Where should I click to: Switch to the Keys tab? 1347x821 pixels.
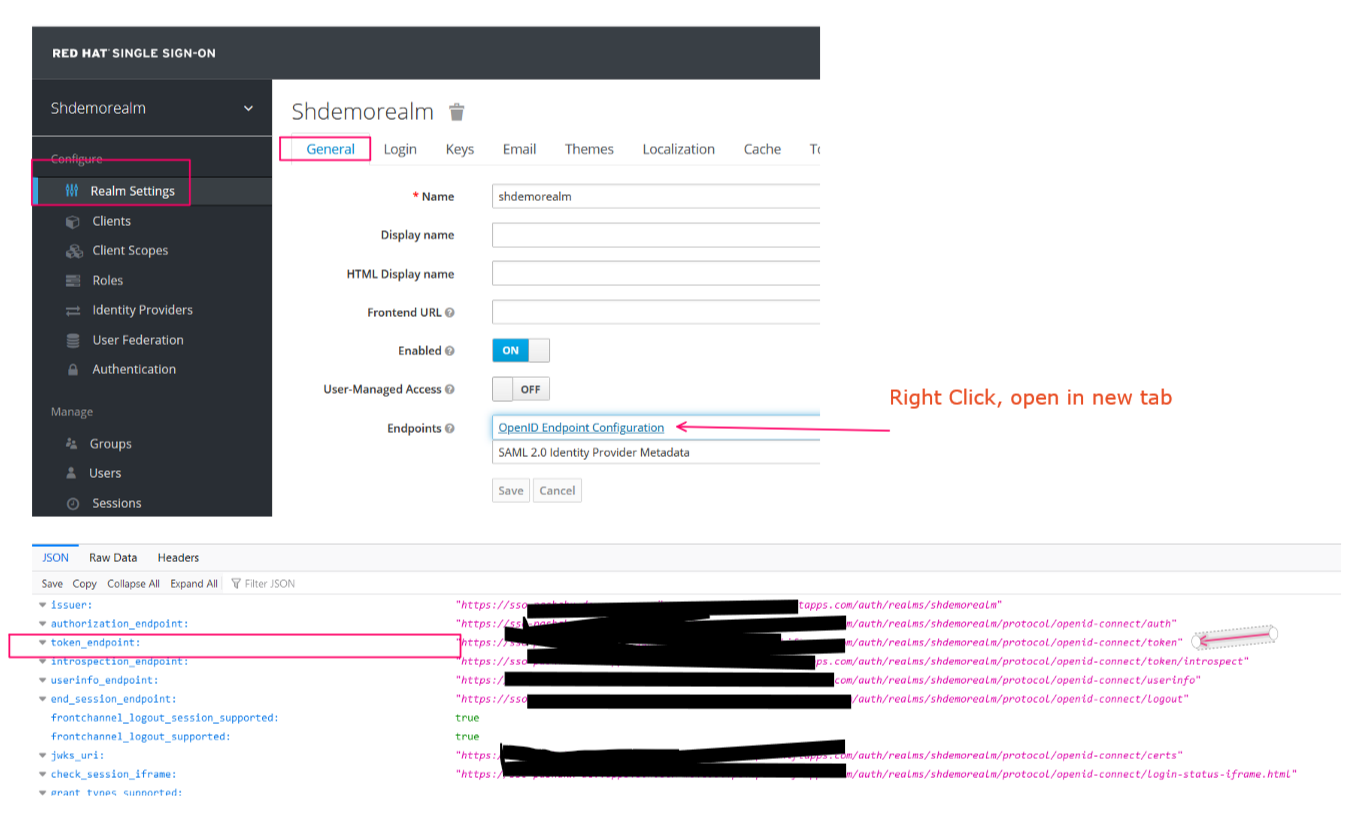[459, 149]
